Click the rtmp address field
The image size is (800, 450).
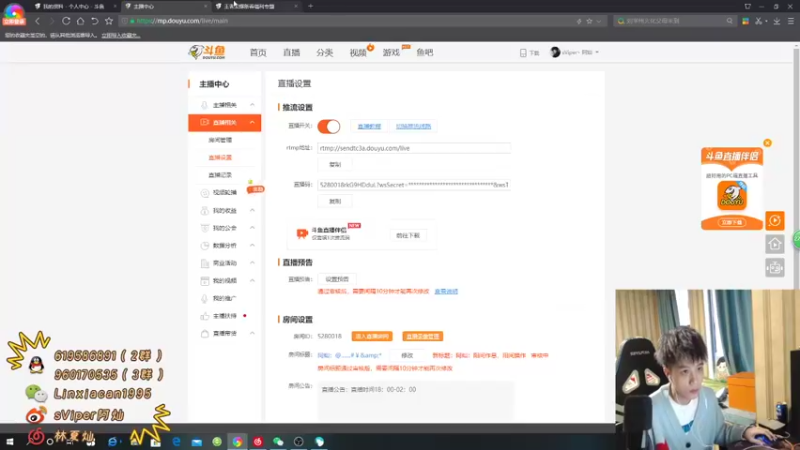[x=414, y=148]
